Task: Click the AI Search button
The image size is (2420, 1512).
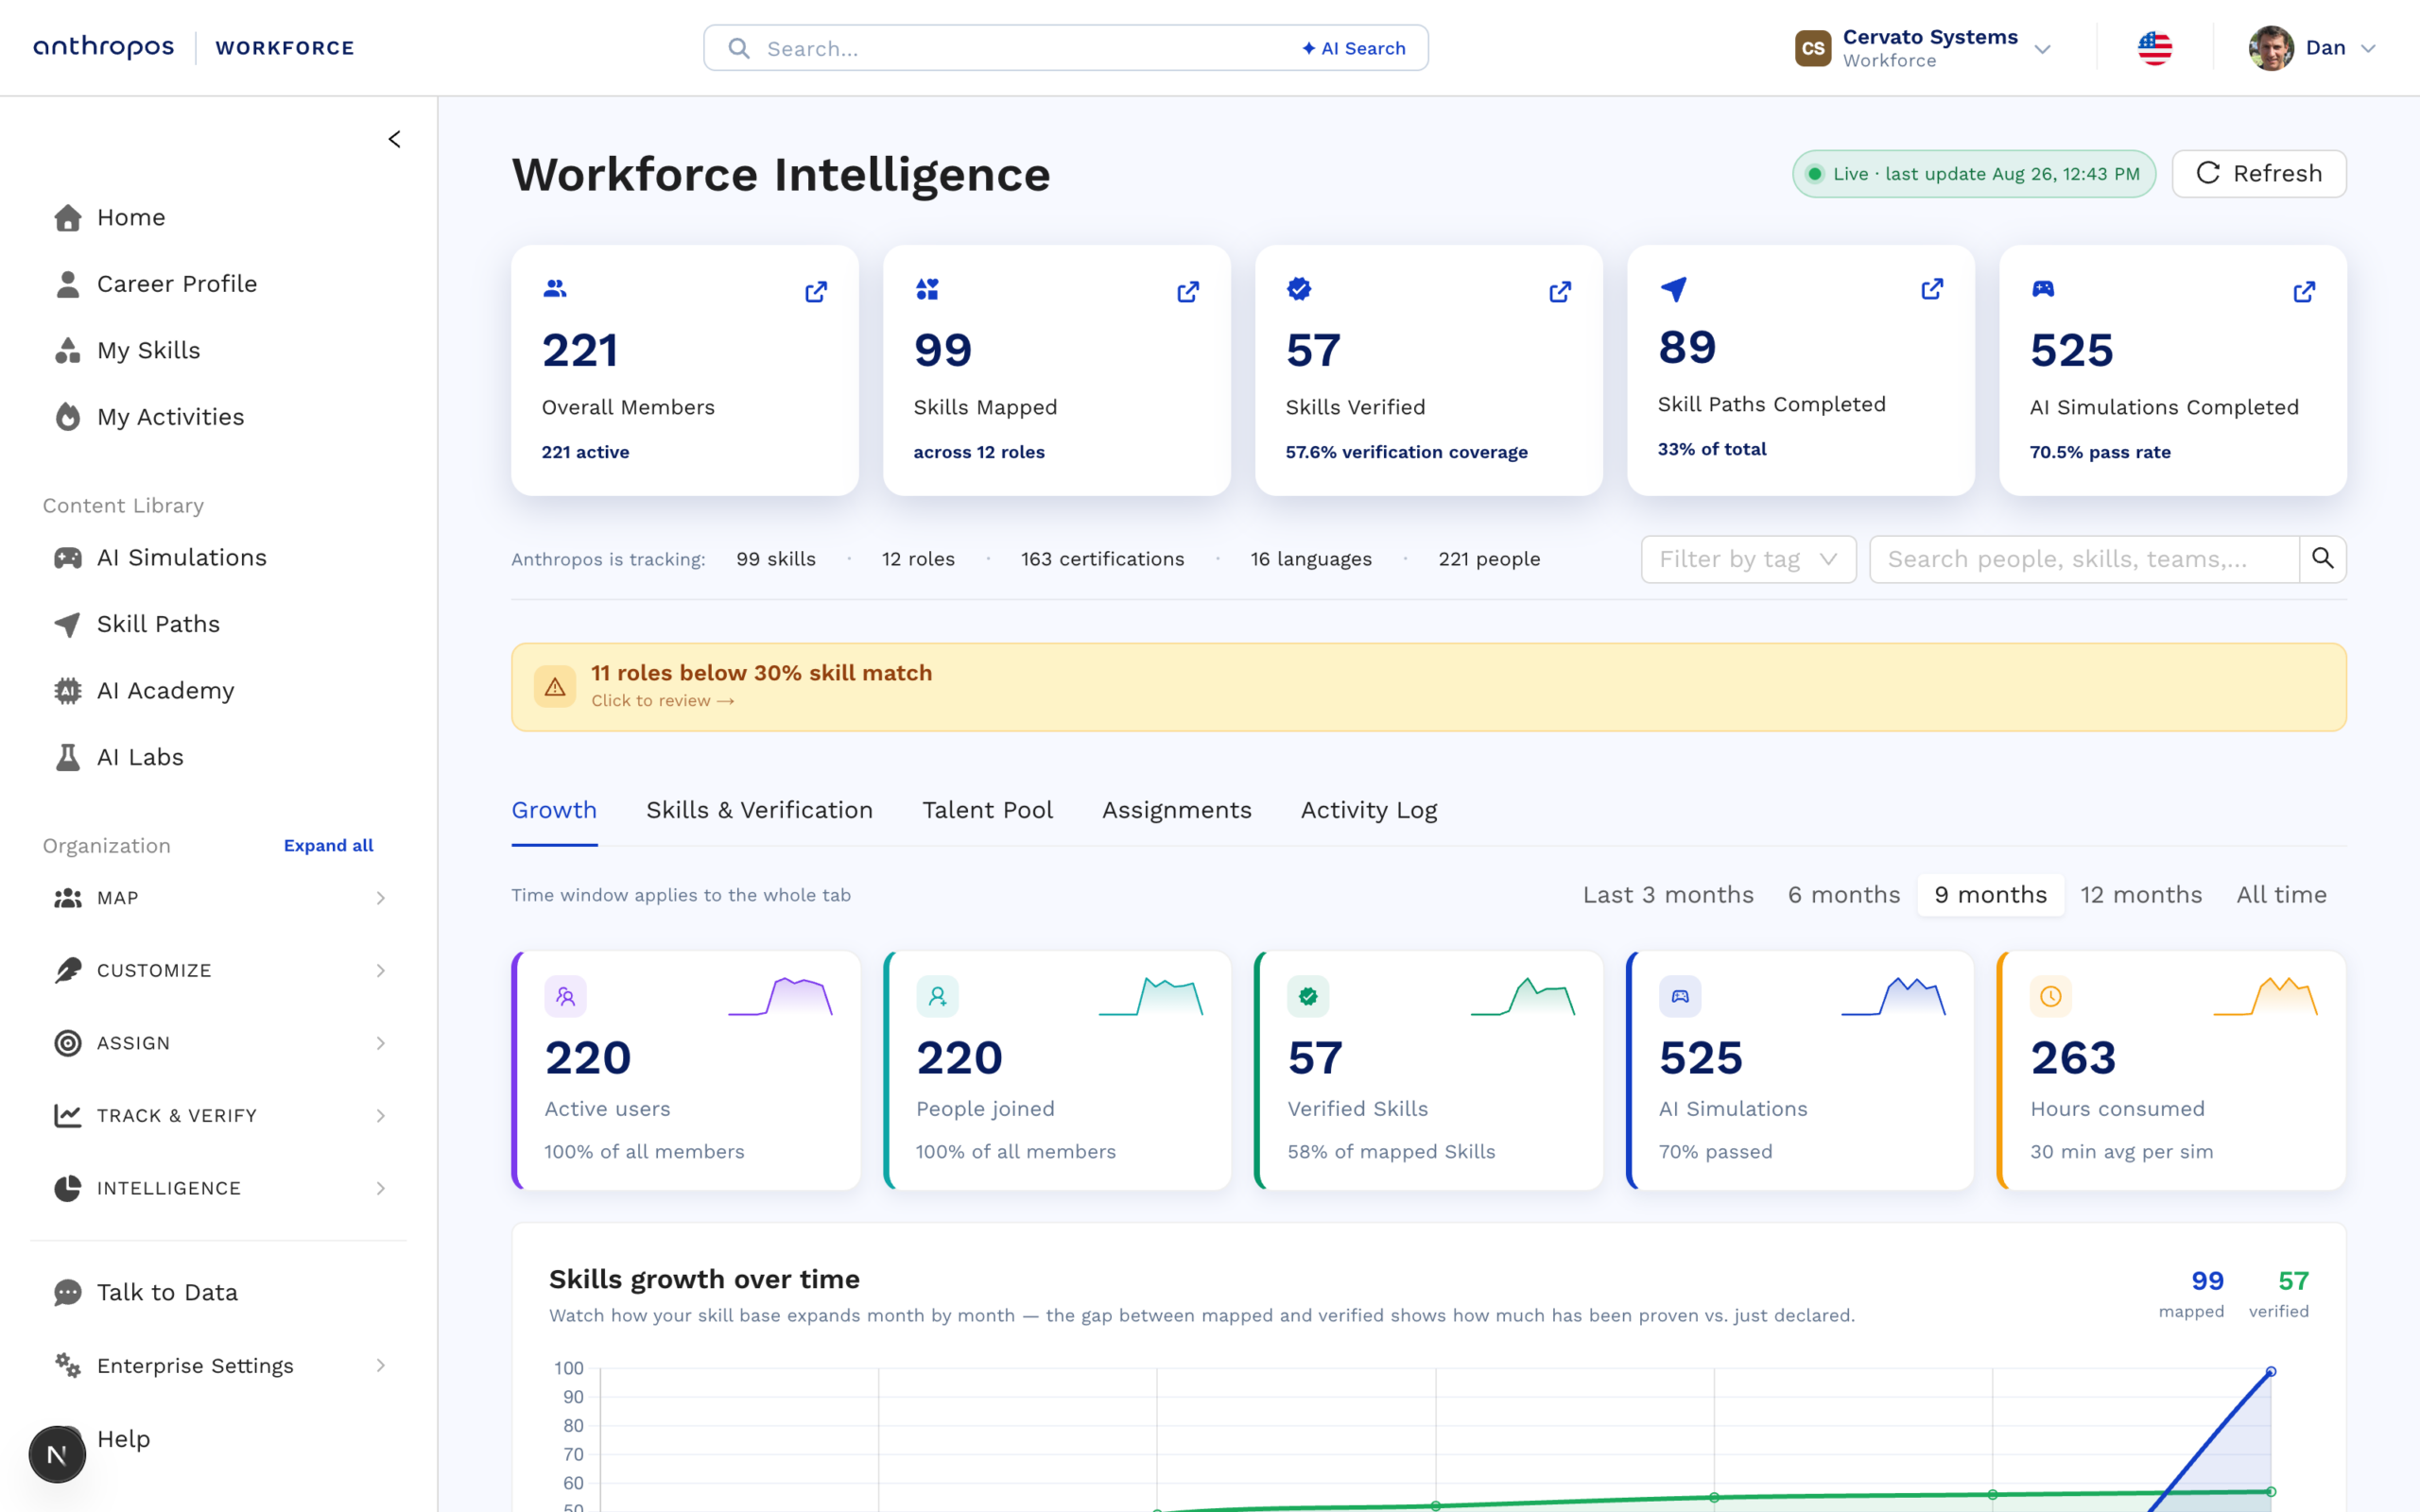Action: [x=1353, y=48]
